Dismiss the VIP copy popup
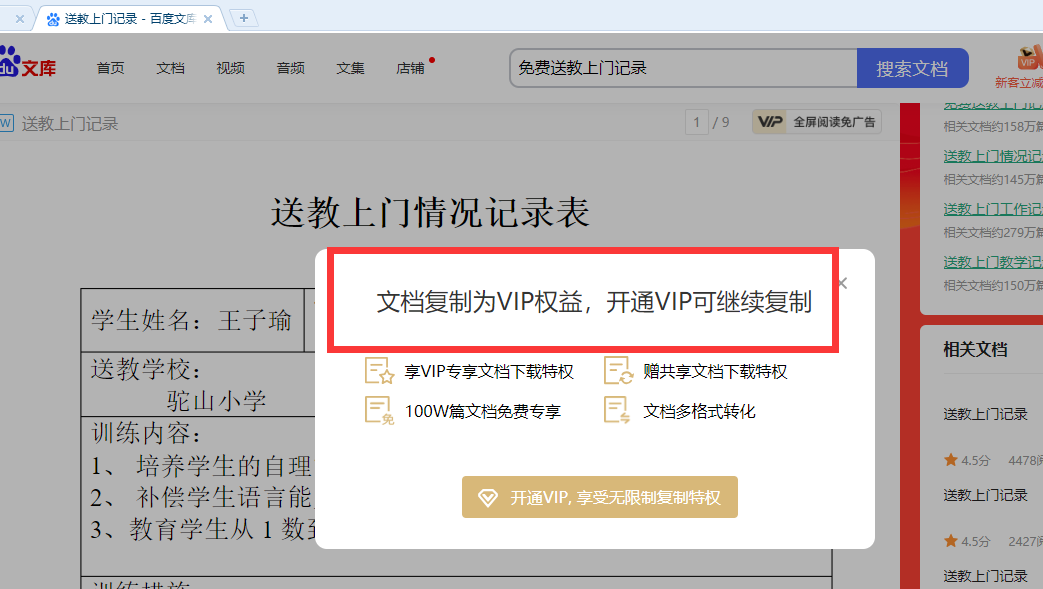 (x=841, y=283)
